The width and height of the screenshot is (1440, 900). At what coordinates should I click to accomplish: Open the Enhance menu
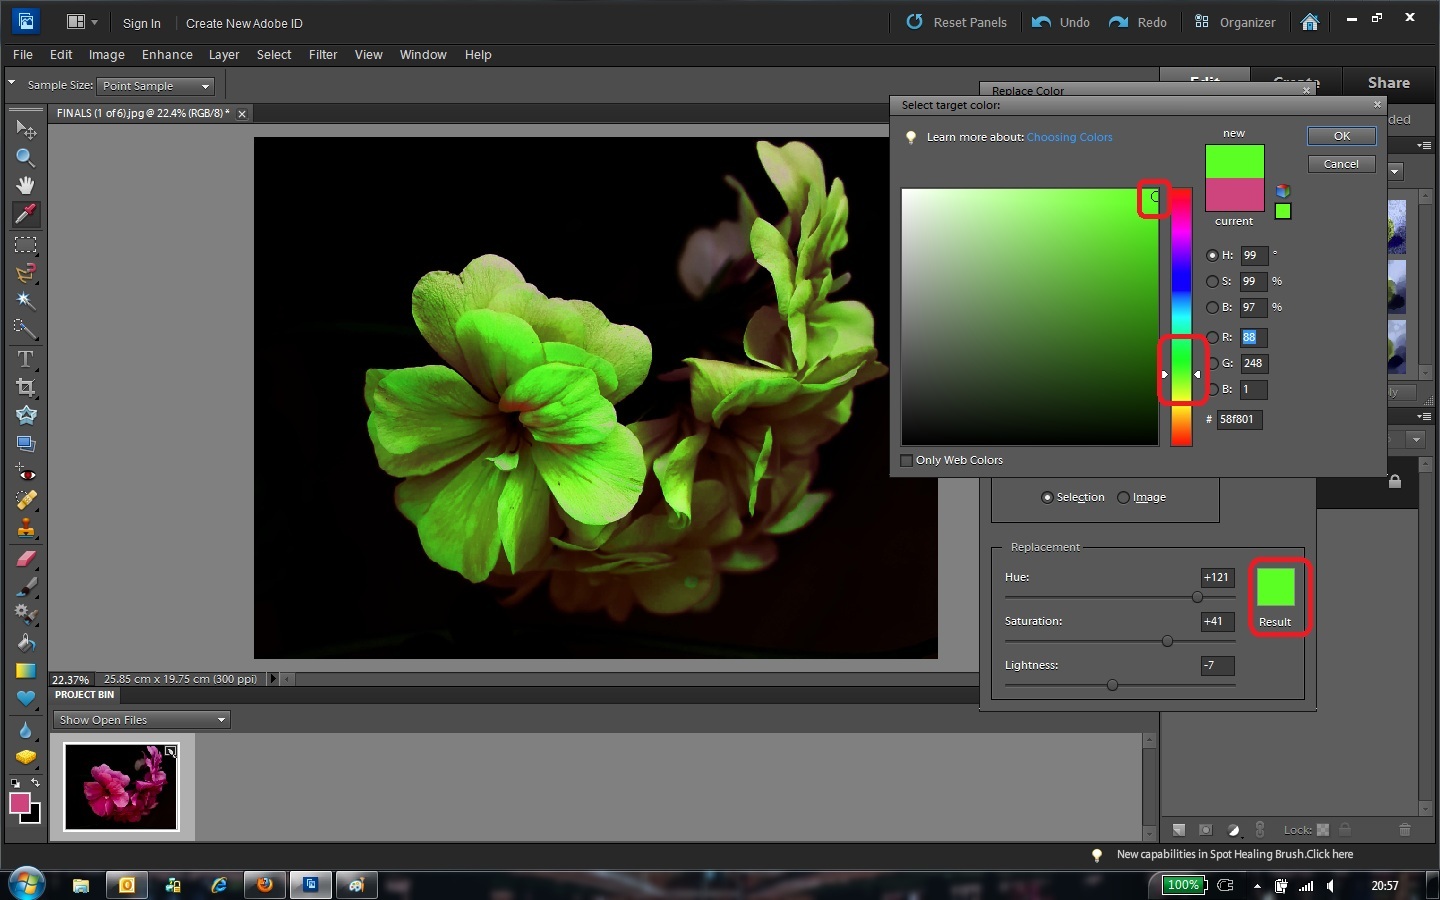pyautogui.click(x=166, y=55)
